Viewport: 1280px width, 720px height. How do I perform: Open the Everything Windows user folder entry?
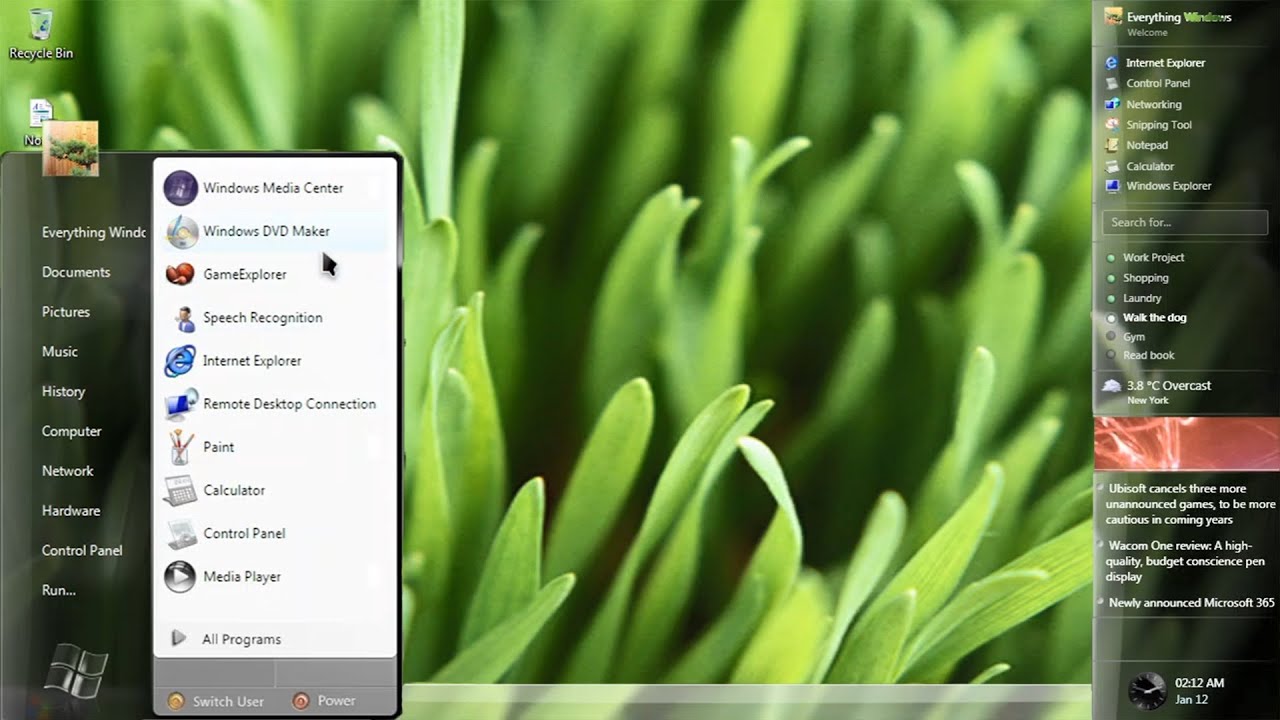(x=94, y=232)
